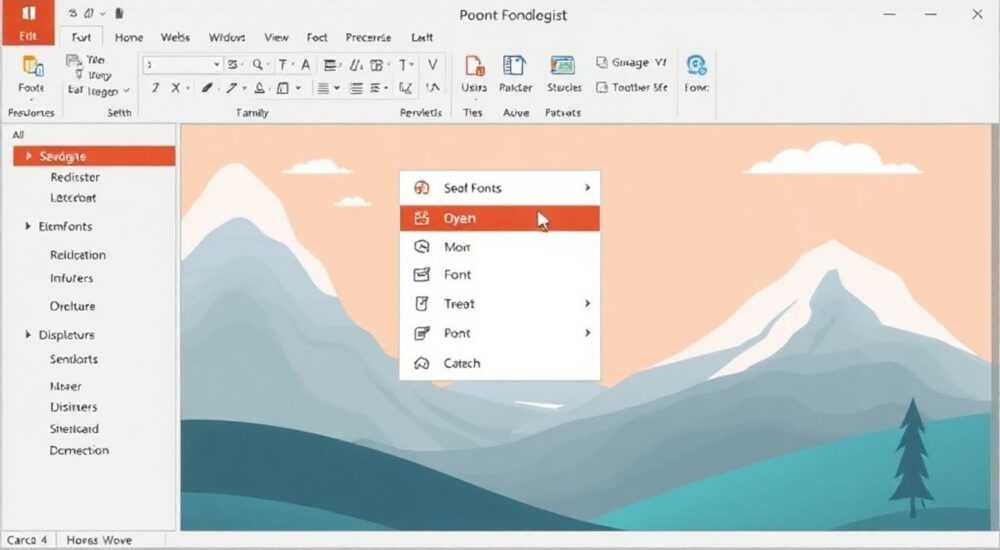Select the black highlighter marker icon
This screenshot has width=1000, height=550.
click(x=207, y=87)
